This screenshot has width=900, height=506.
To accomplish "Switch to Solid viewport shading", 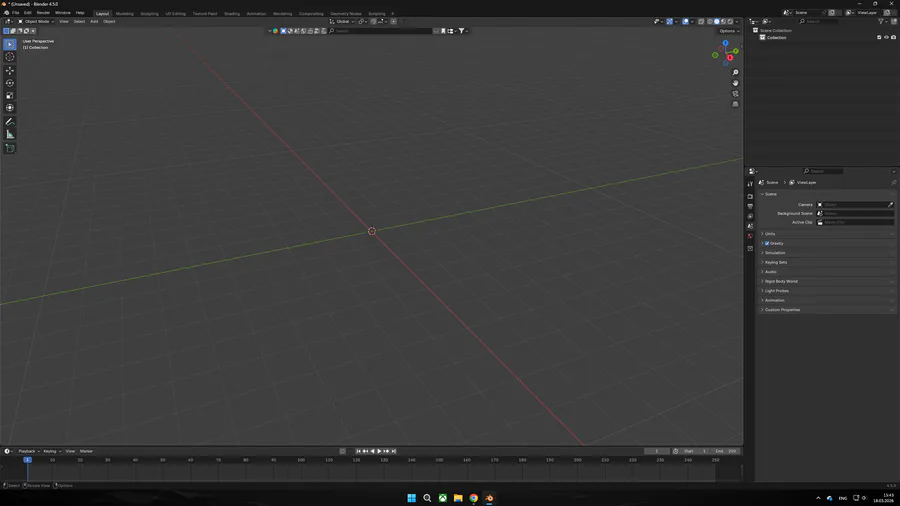I will 716,22.
